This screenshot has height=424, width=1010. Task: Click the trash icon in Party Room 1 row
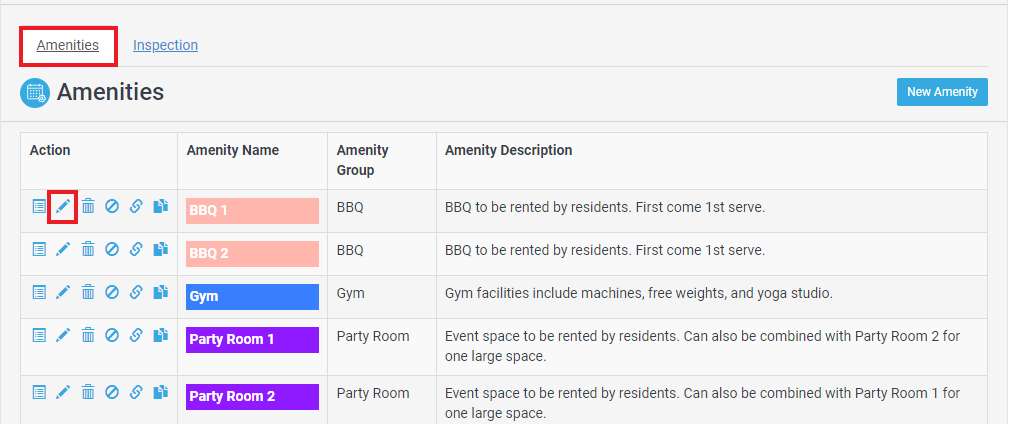pos(88,335)
